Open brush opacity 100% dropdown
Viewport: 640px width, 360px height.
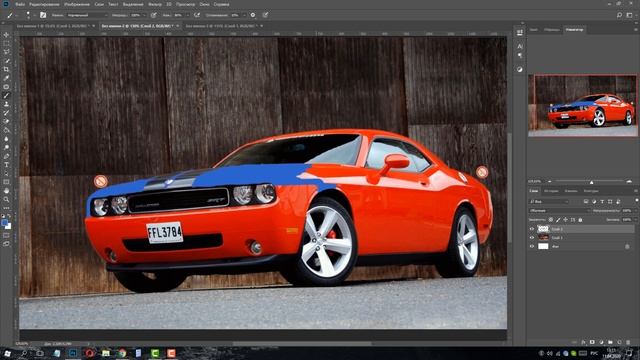[144, 15]
